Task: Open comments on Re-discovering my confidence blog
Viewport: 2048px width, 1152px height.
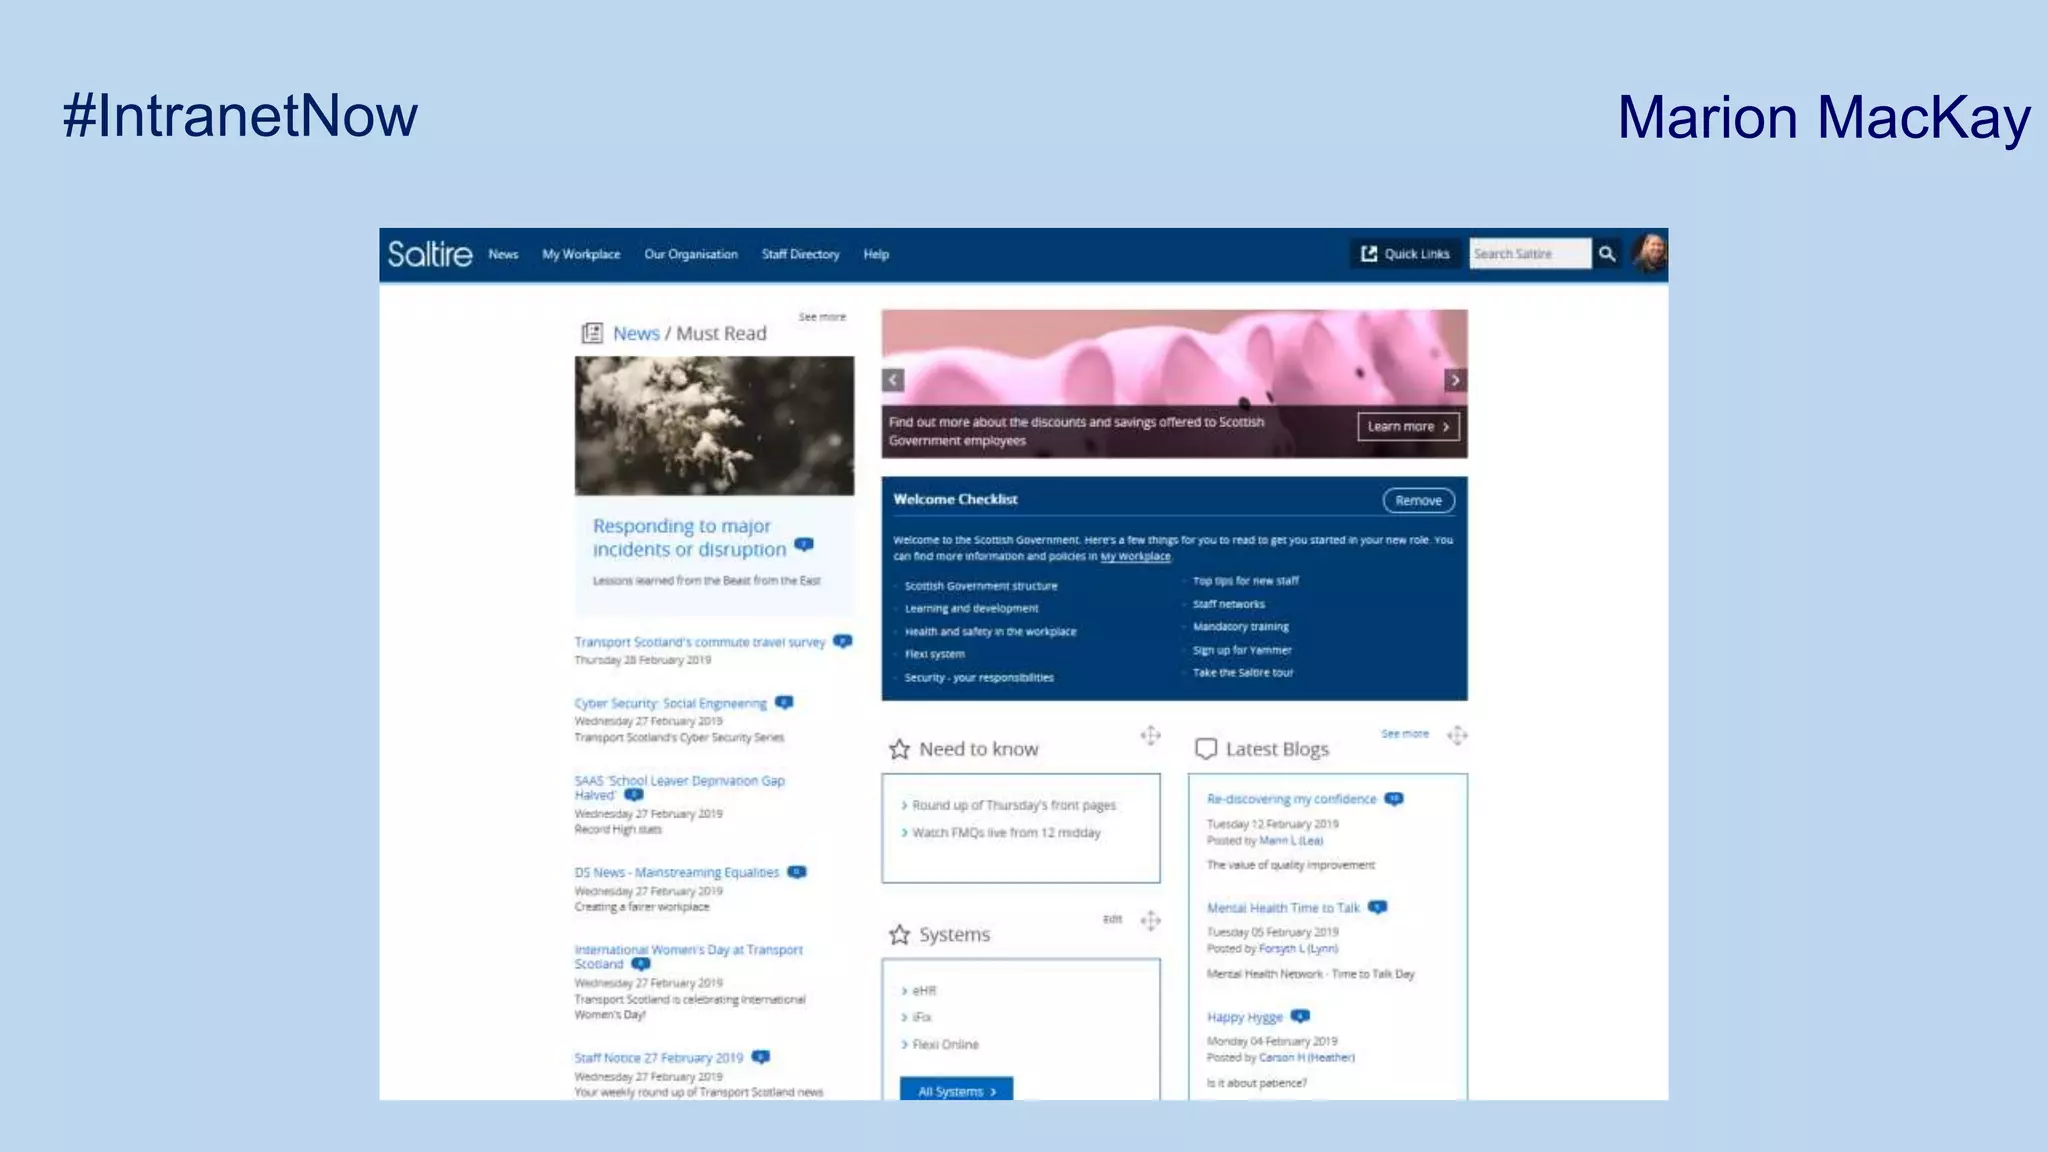Action: pos(1394,799)
